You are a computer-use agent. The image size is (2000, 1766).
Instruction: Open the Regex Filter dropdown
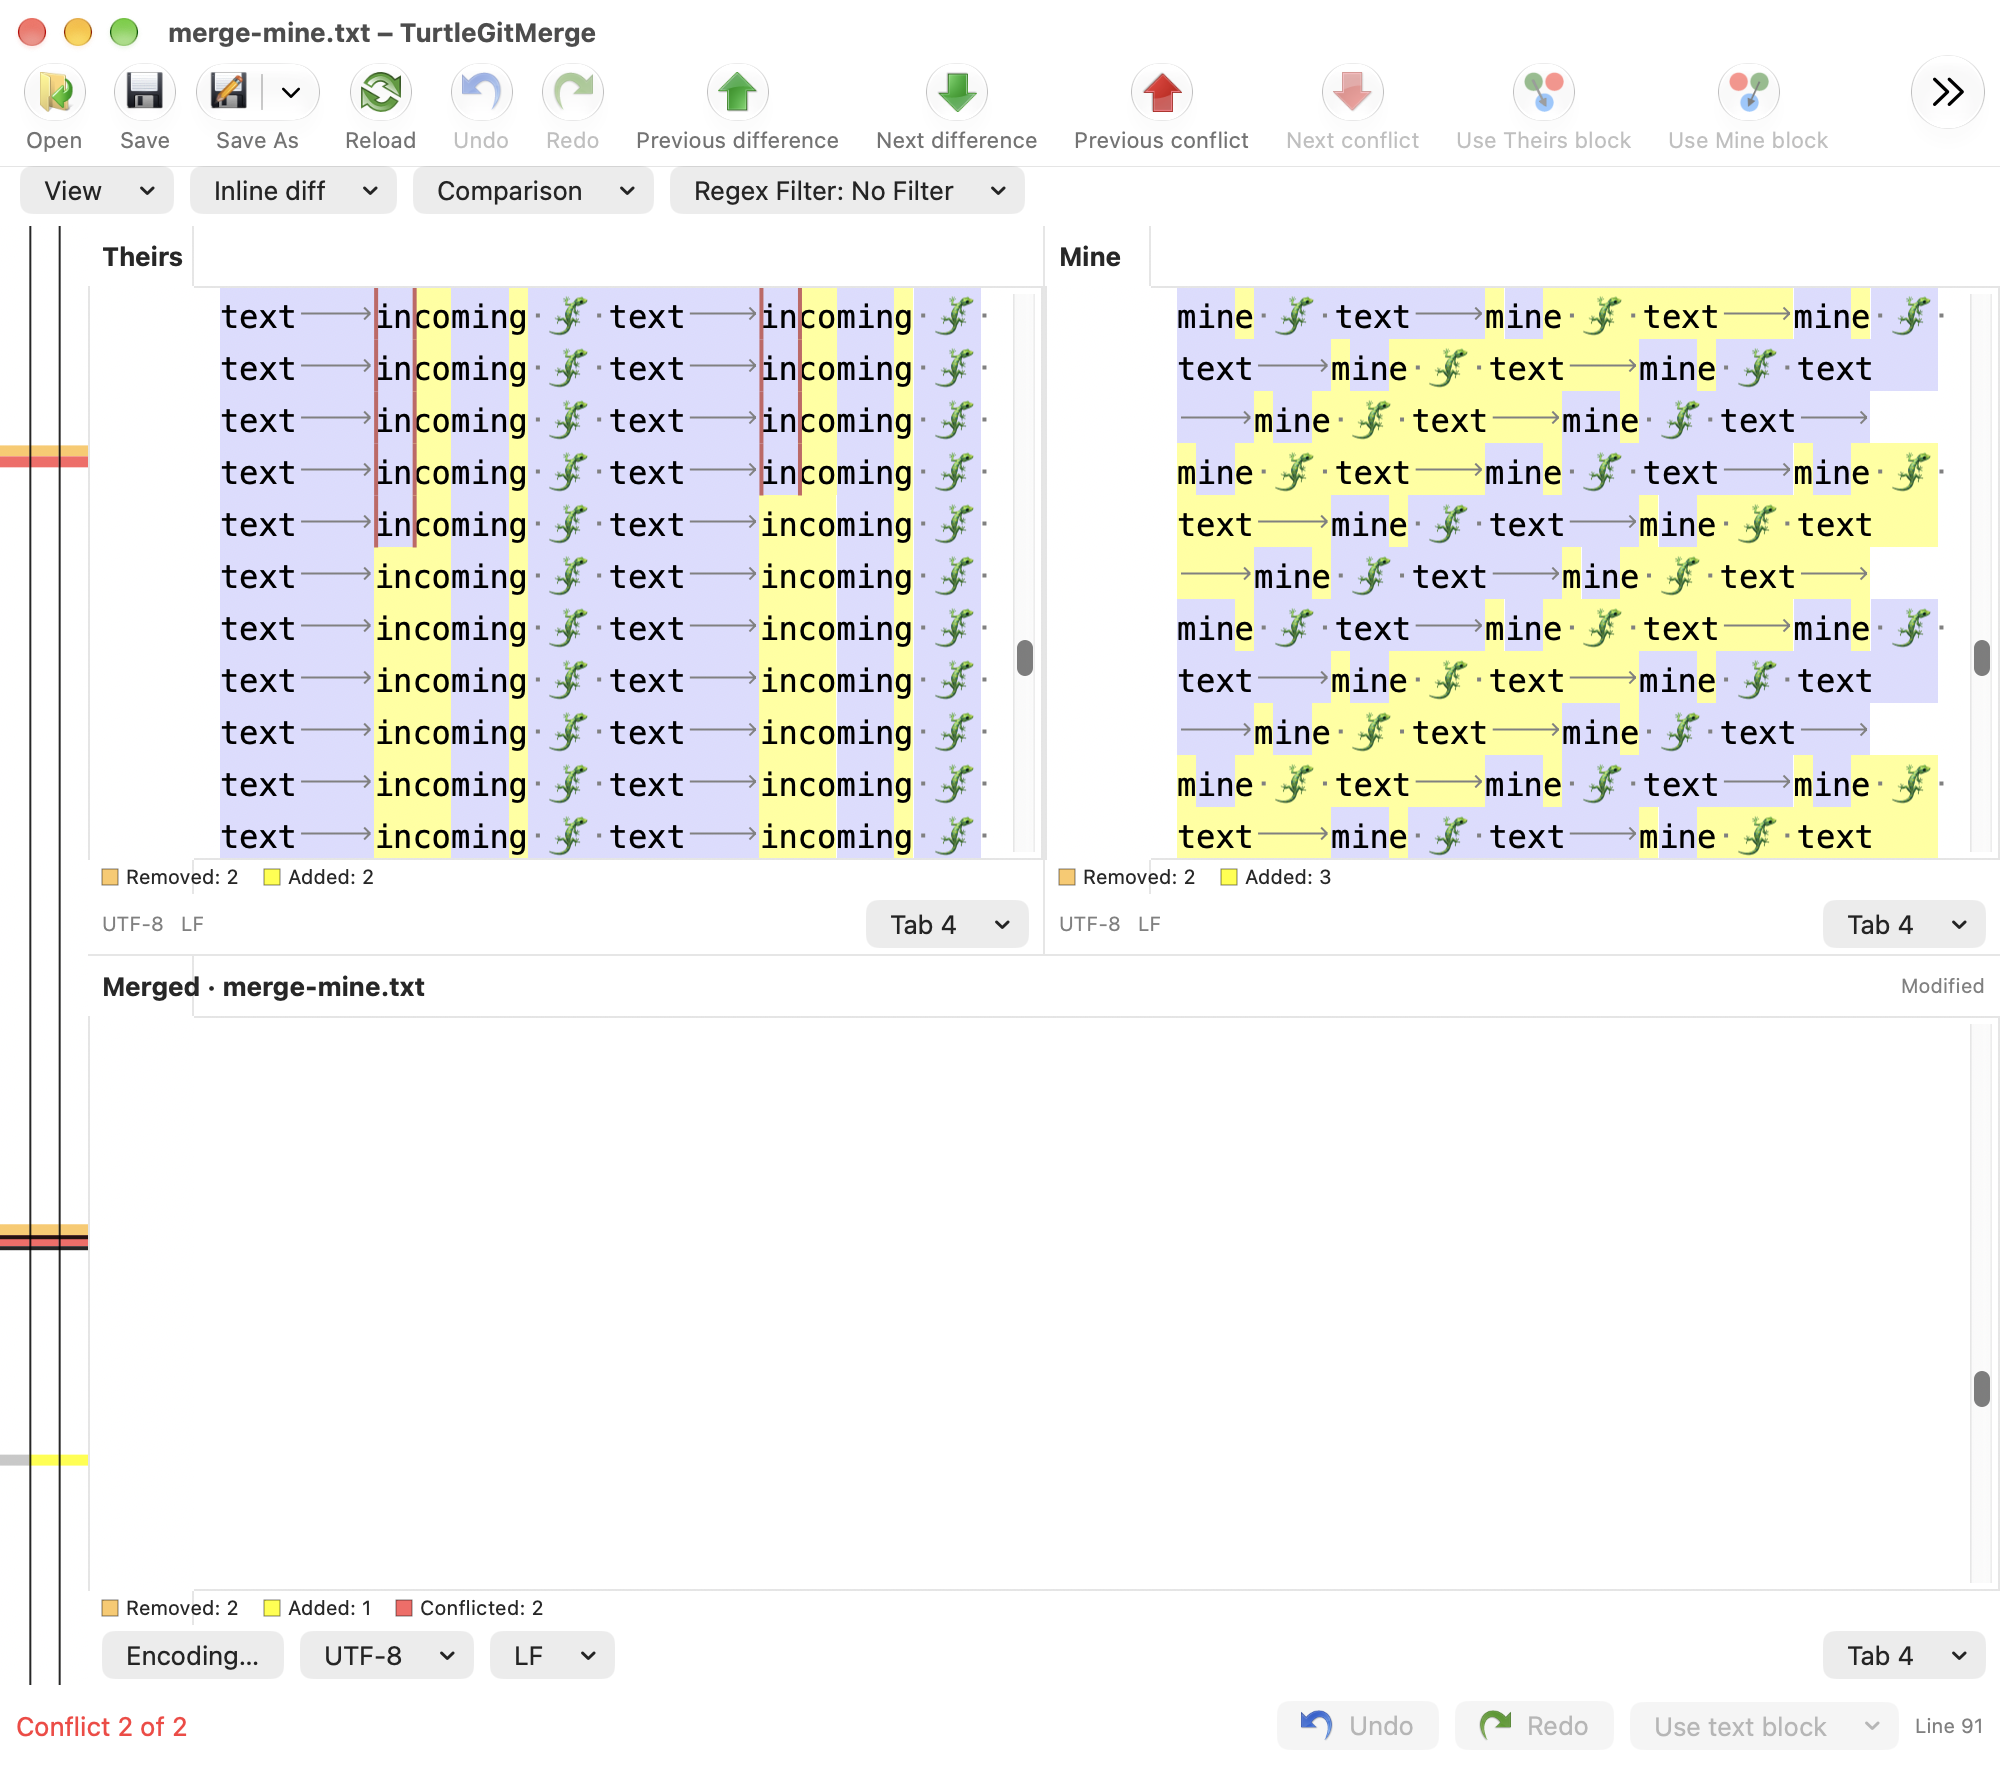click(x=847, y=191)
